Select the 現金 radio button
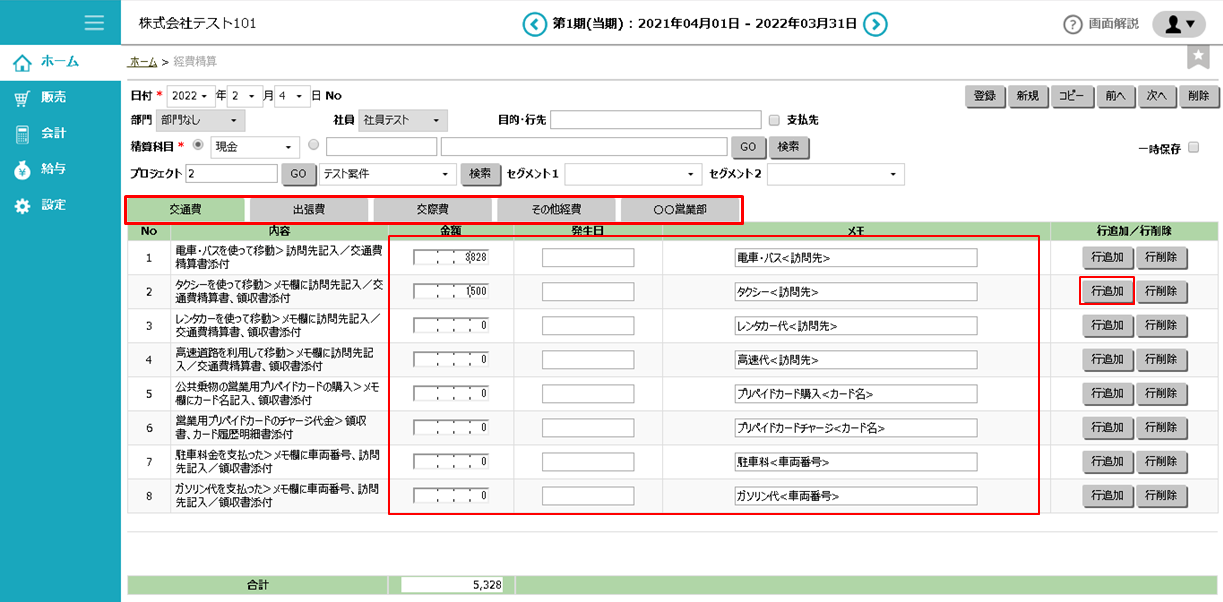The image size is (1223, 602). (x=197, y=145)
